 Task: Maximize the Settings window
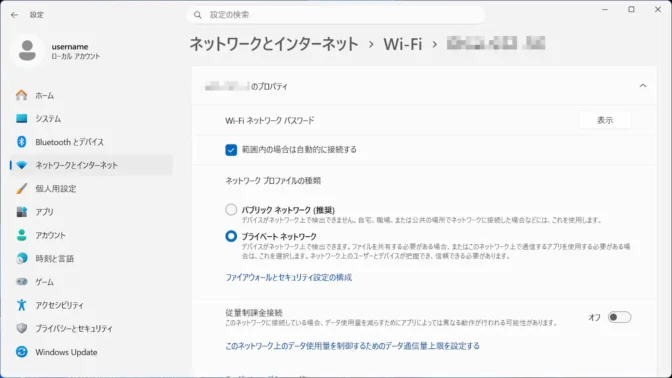pyautogui.click(x=631, y=9)
